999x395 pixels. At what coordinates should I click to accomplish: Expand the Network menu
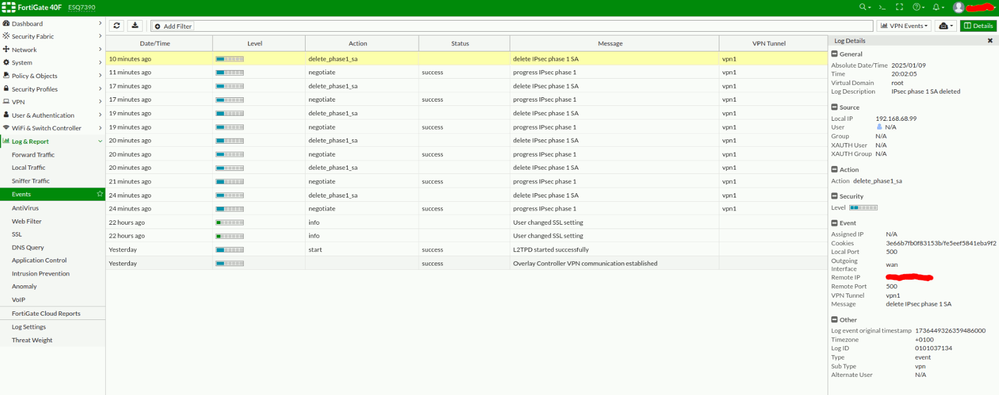[52, 50]
